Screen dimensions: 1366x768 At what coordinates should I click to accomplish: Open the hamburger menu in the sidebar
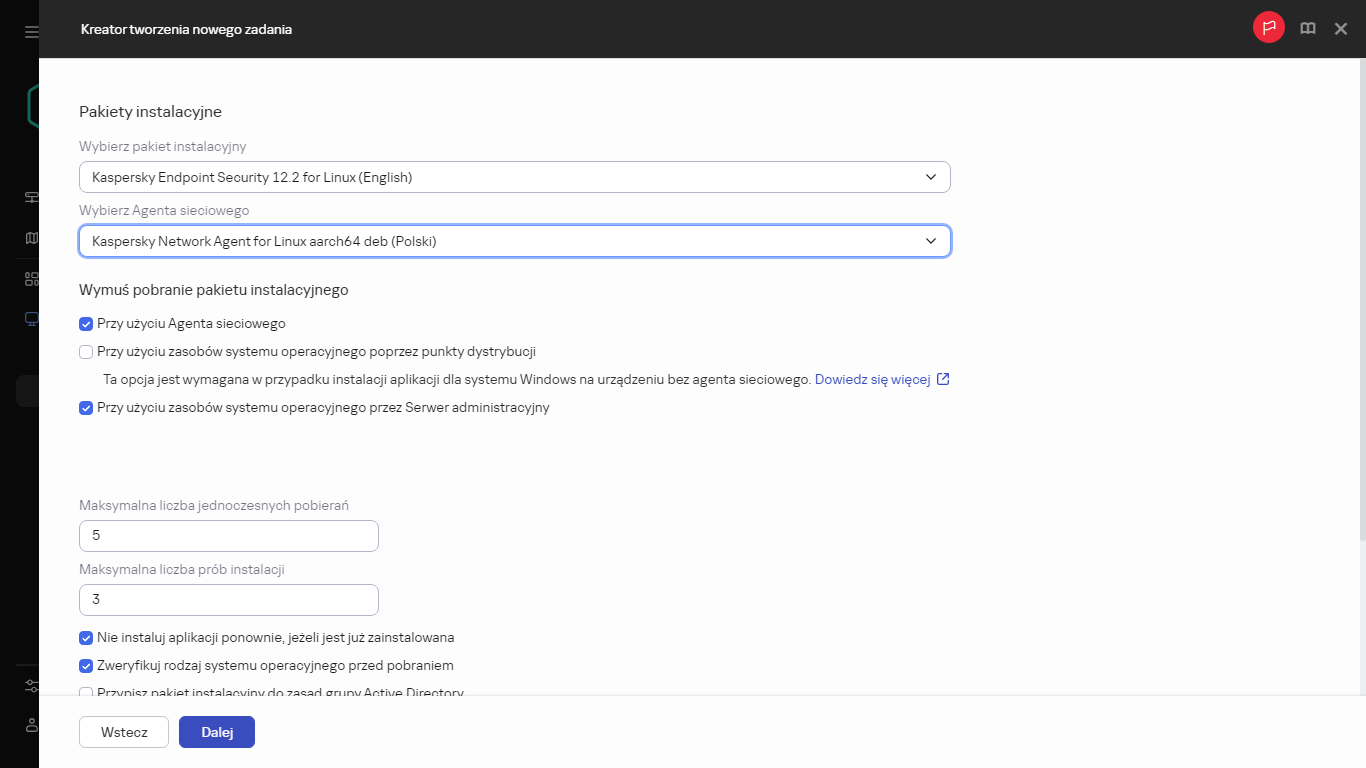(x=31, y=32)
